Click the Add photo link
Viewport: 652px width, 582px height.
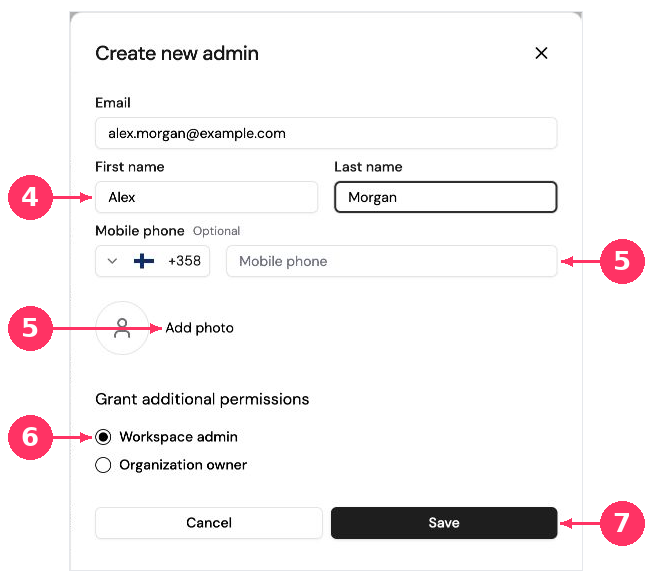click(200, 328)
